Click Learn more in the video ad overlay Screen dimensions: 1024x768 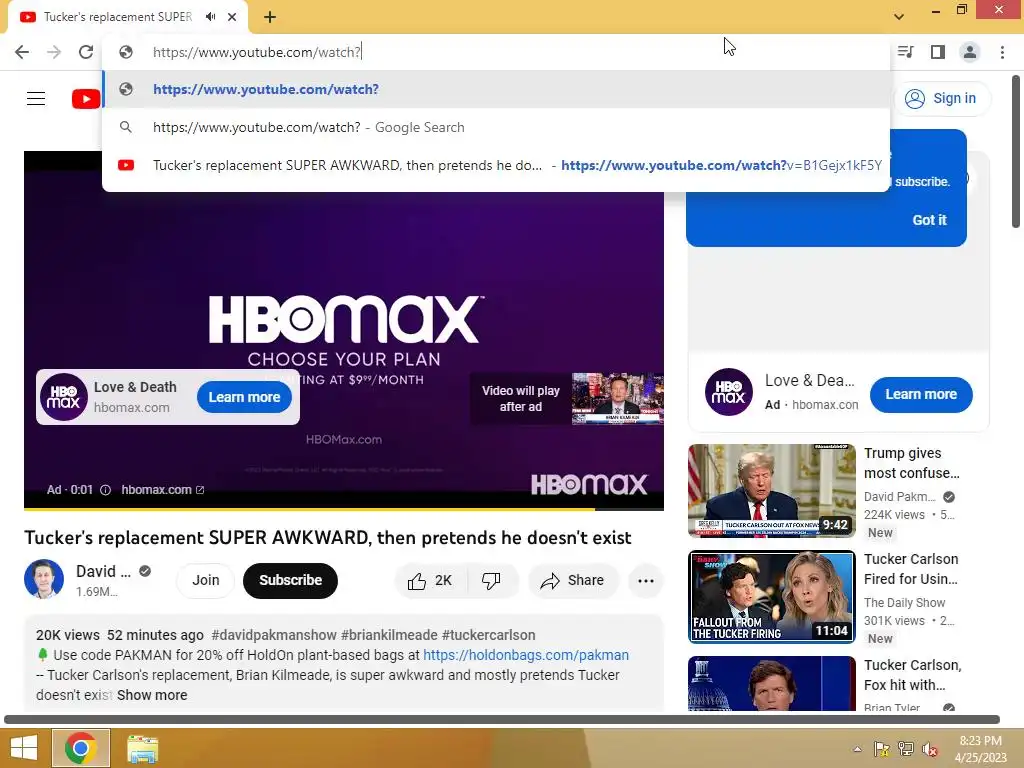244,397
